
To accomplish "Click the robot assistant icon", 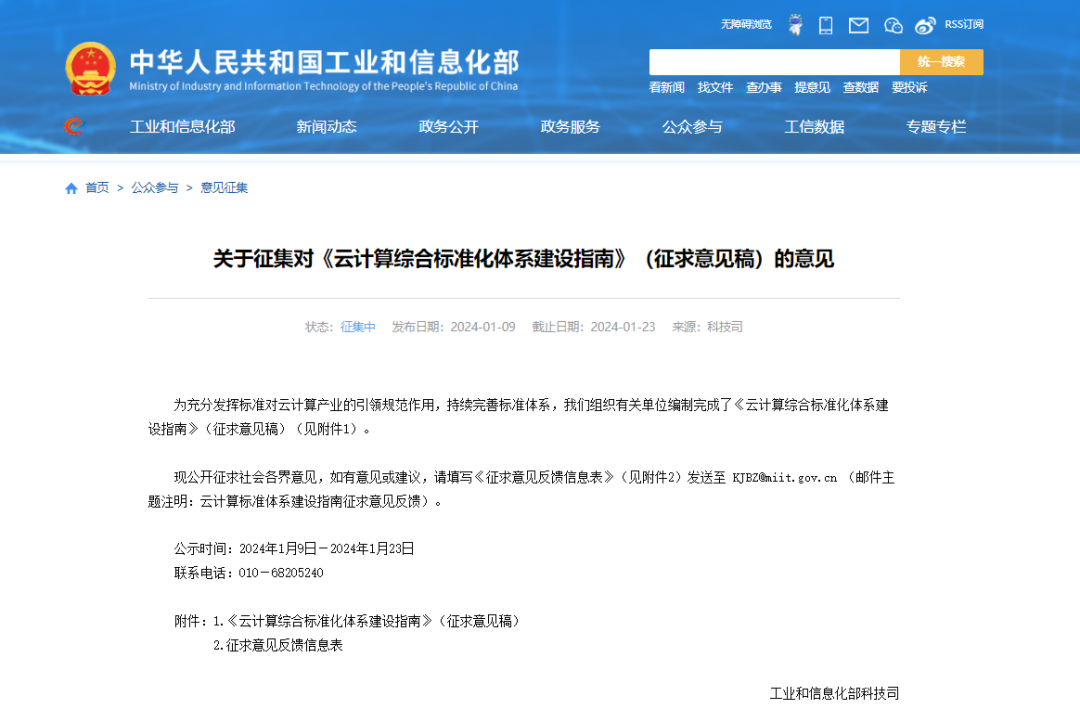I will [795, 25].
